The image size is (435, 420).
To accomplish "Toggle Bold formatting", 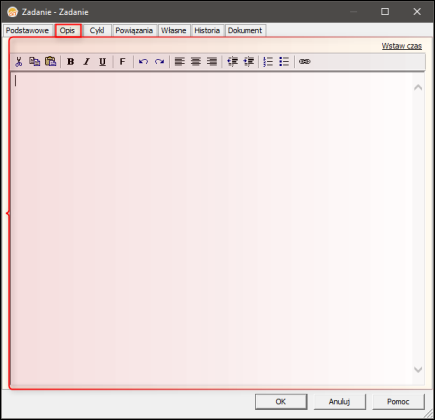I will (x=70, y=62).
